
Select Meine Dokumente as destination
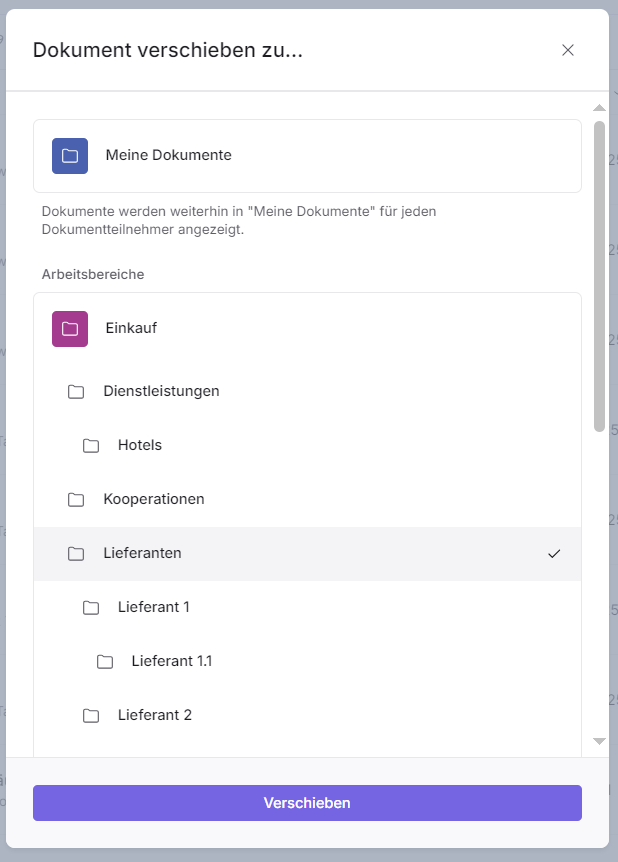coord(168,156)
